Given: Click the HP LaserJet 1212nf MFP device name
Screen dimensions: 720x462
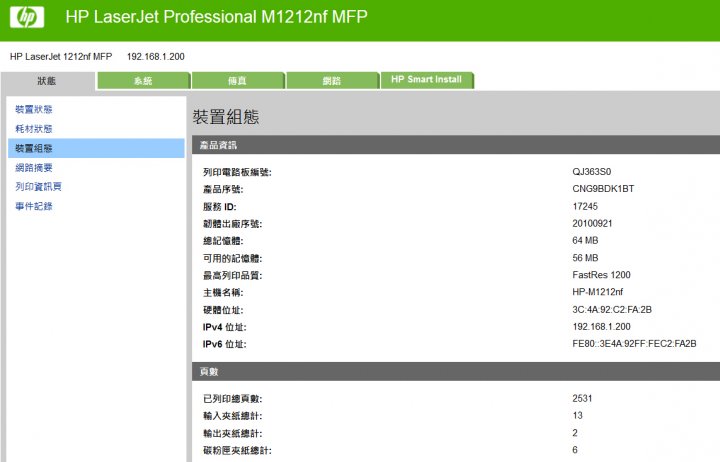Looking at the screenshot, I should [61, 56].
